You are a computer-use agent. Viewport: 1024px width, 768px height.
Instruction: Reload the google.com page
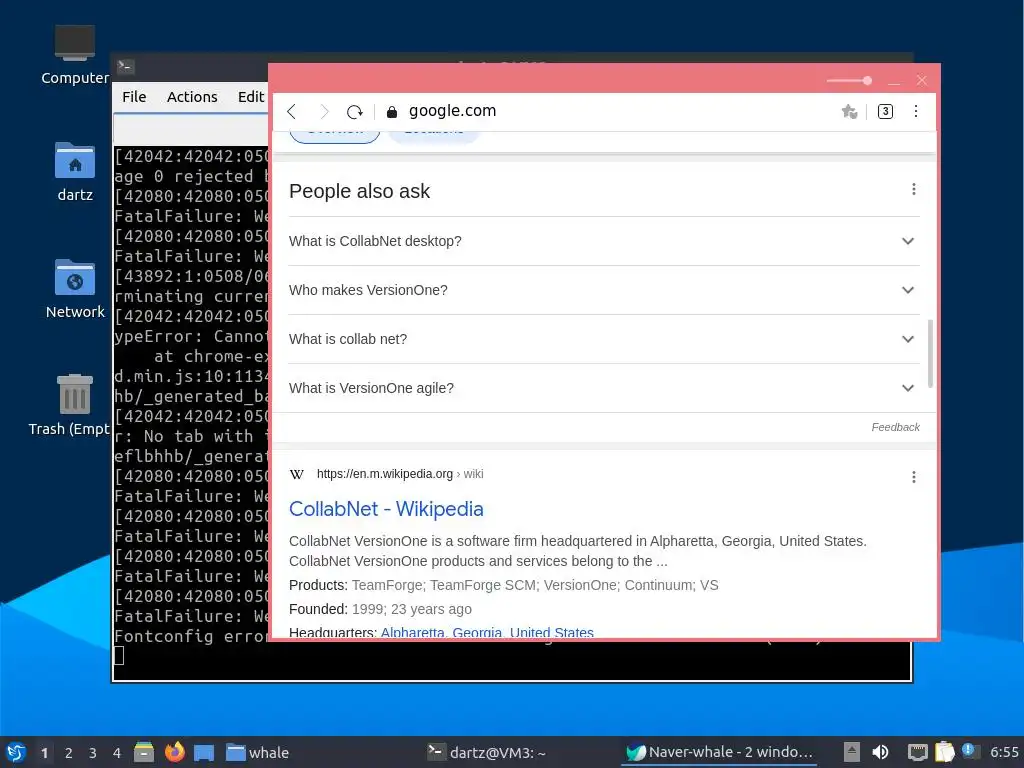(x=355, y=112)
